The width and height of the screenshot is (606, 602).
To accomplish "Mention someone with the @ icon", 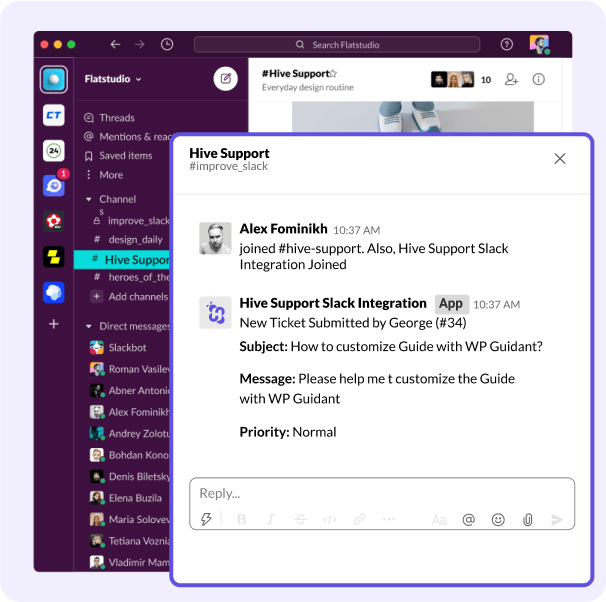I will 468,520.
